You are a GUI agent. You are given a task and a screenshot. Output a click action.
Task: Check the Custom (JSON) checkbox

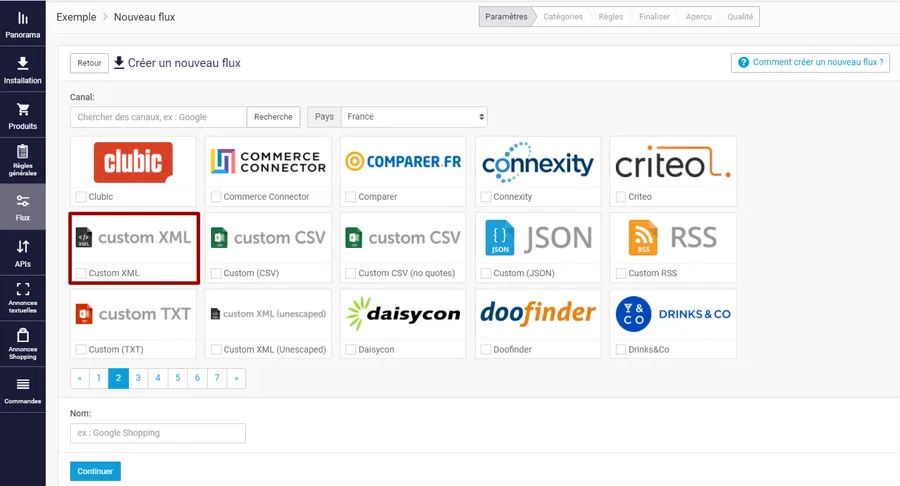click(486, 273)
